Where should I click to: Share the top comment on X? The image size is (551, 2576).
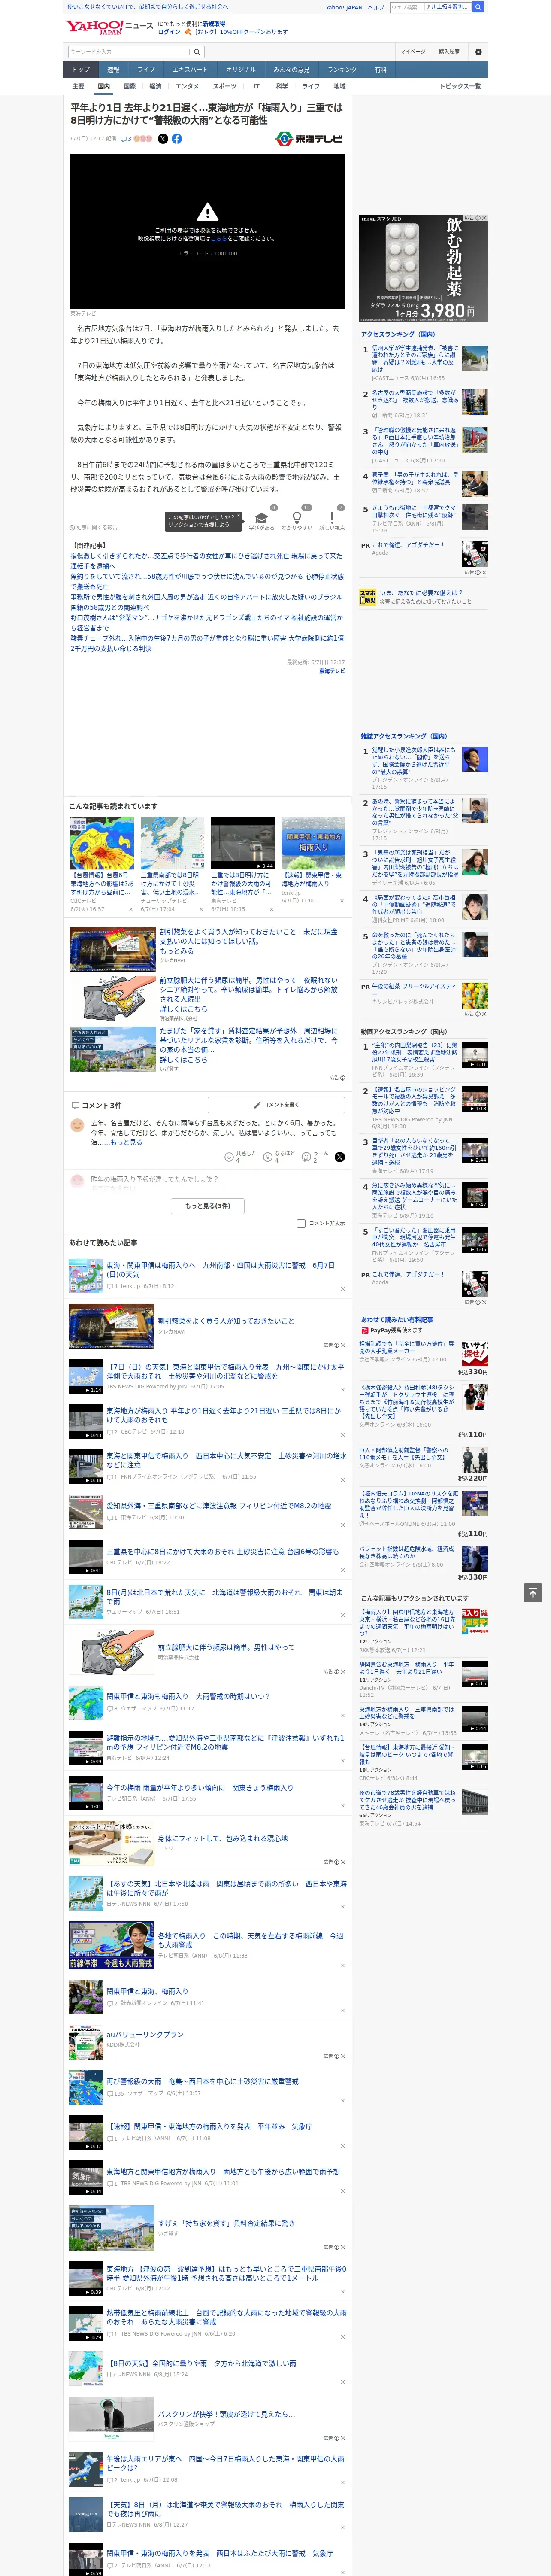[340, 1157]
